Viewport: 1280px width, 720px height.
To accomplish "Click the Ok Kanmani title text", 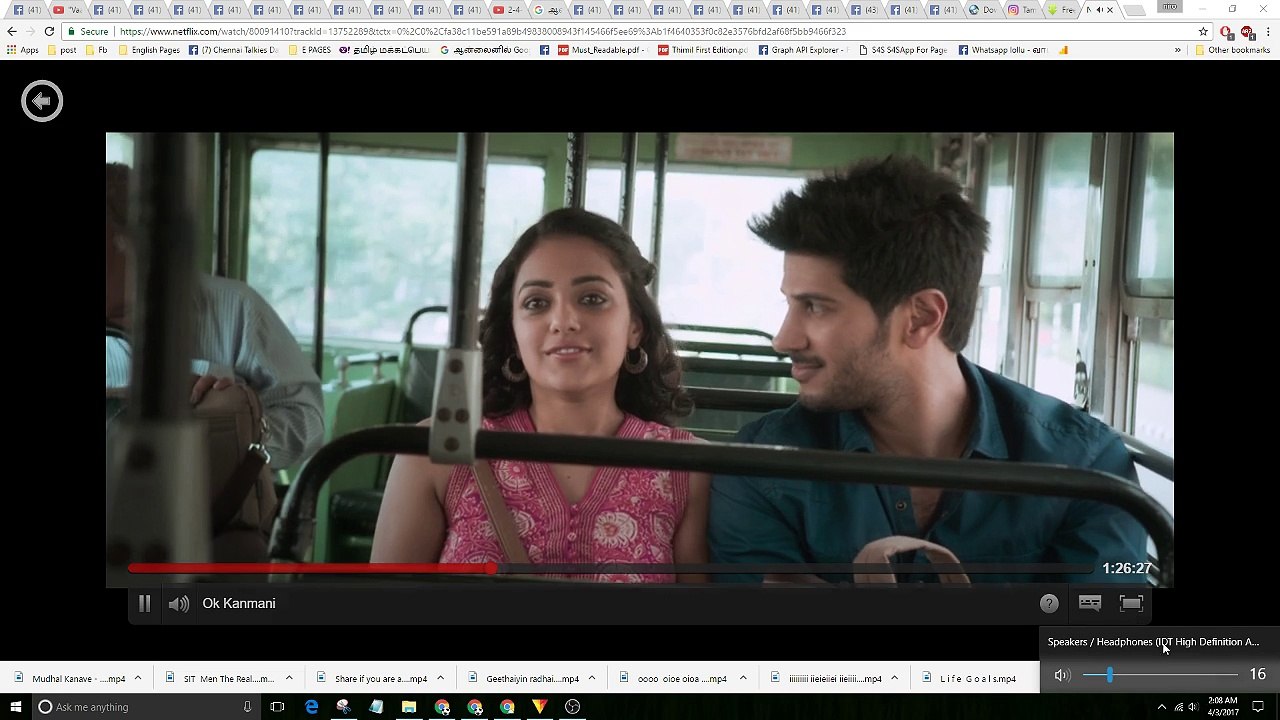I will (x=239, y=603).
